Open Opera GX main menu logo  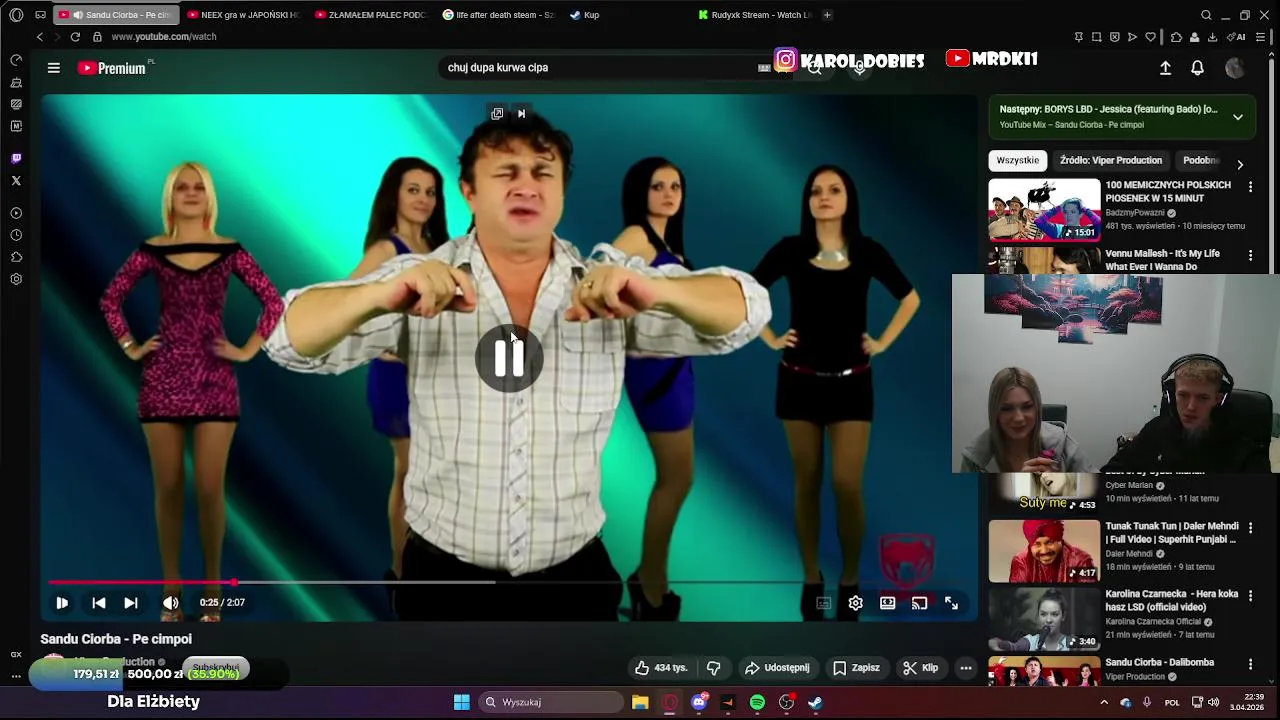[16, 15]
